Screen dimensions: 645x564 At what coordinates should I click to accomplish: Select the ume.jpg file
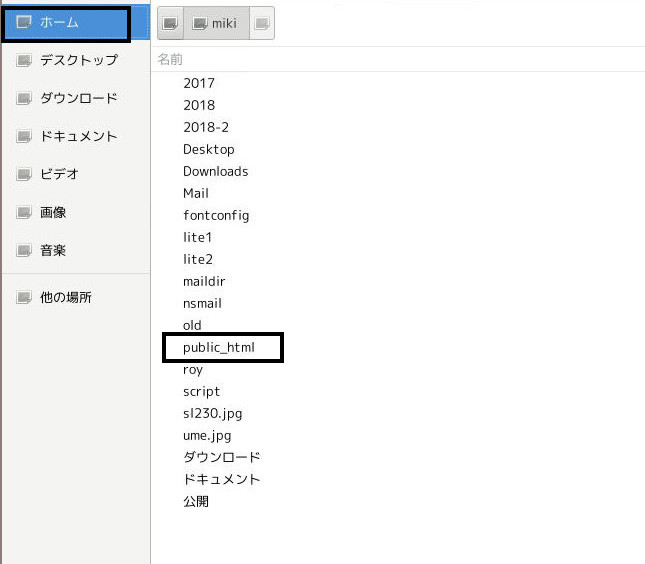coord(397,435)
